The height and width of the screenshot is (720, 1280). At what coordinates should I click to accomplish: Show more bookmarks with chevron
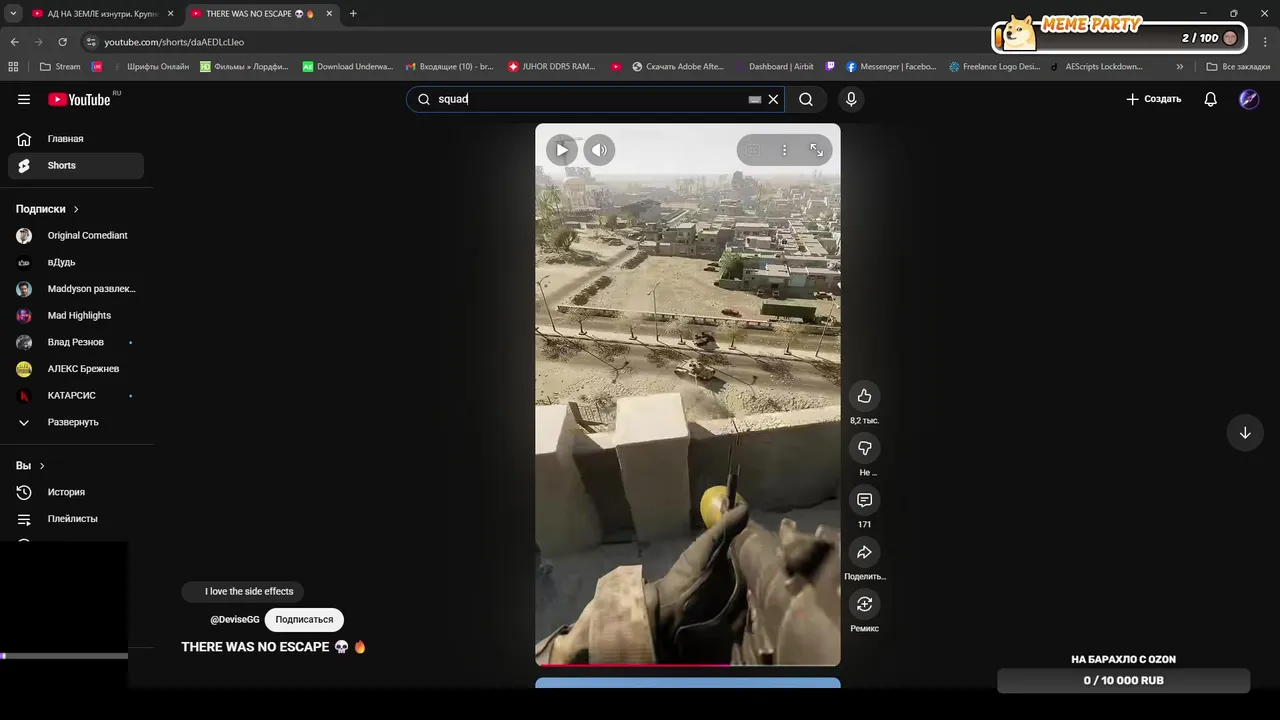pos(1180,67)
